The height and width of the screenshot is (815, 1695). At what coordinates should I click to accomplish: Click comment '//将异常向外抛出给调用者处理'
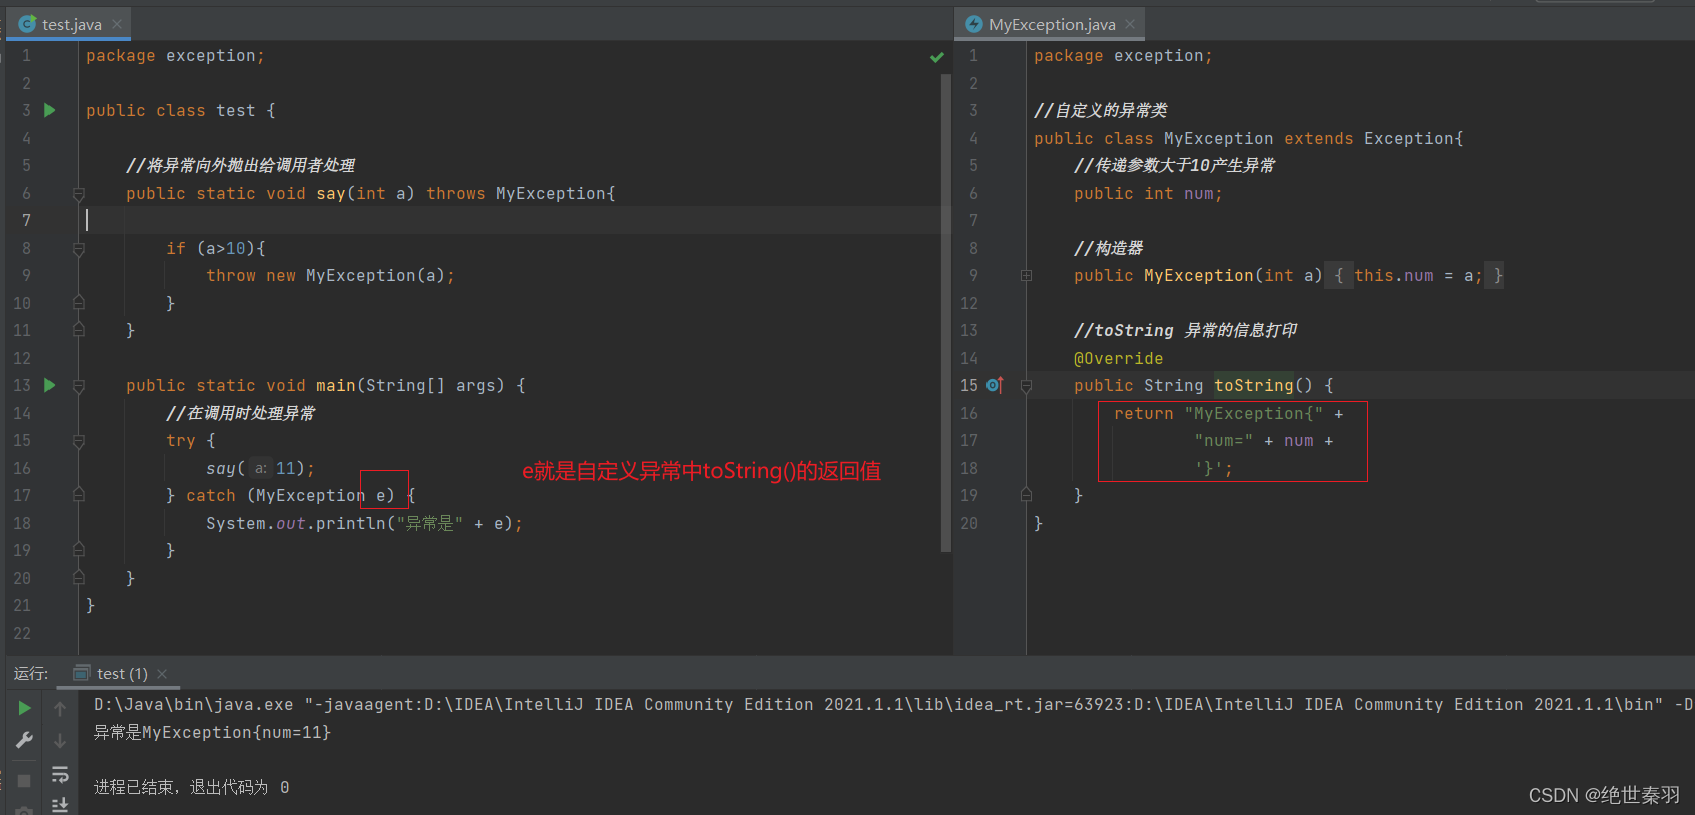pyautogui.click(x=240, y=165)
